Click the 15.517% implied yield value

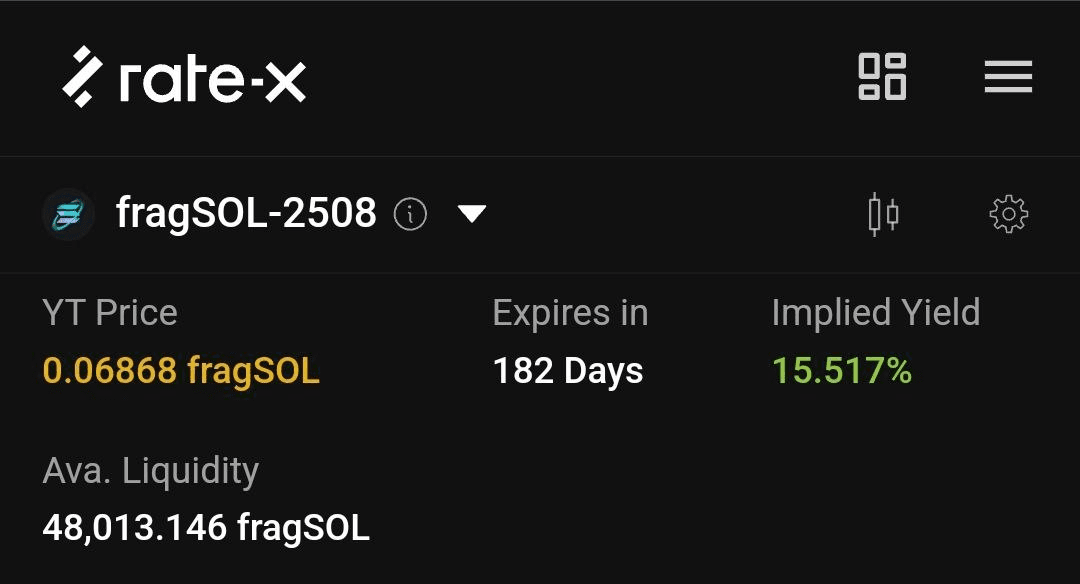[x=842, y=371]
